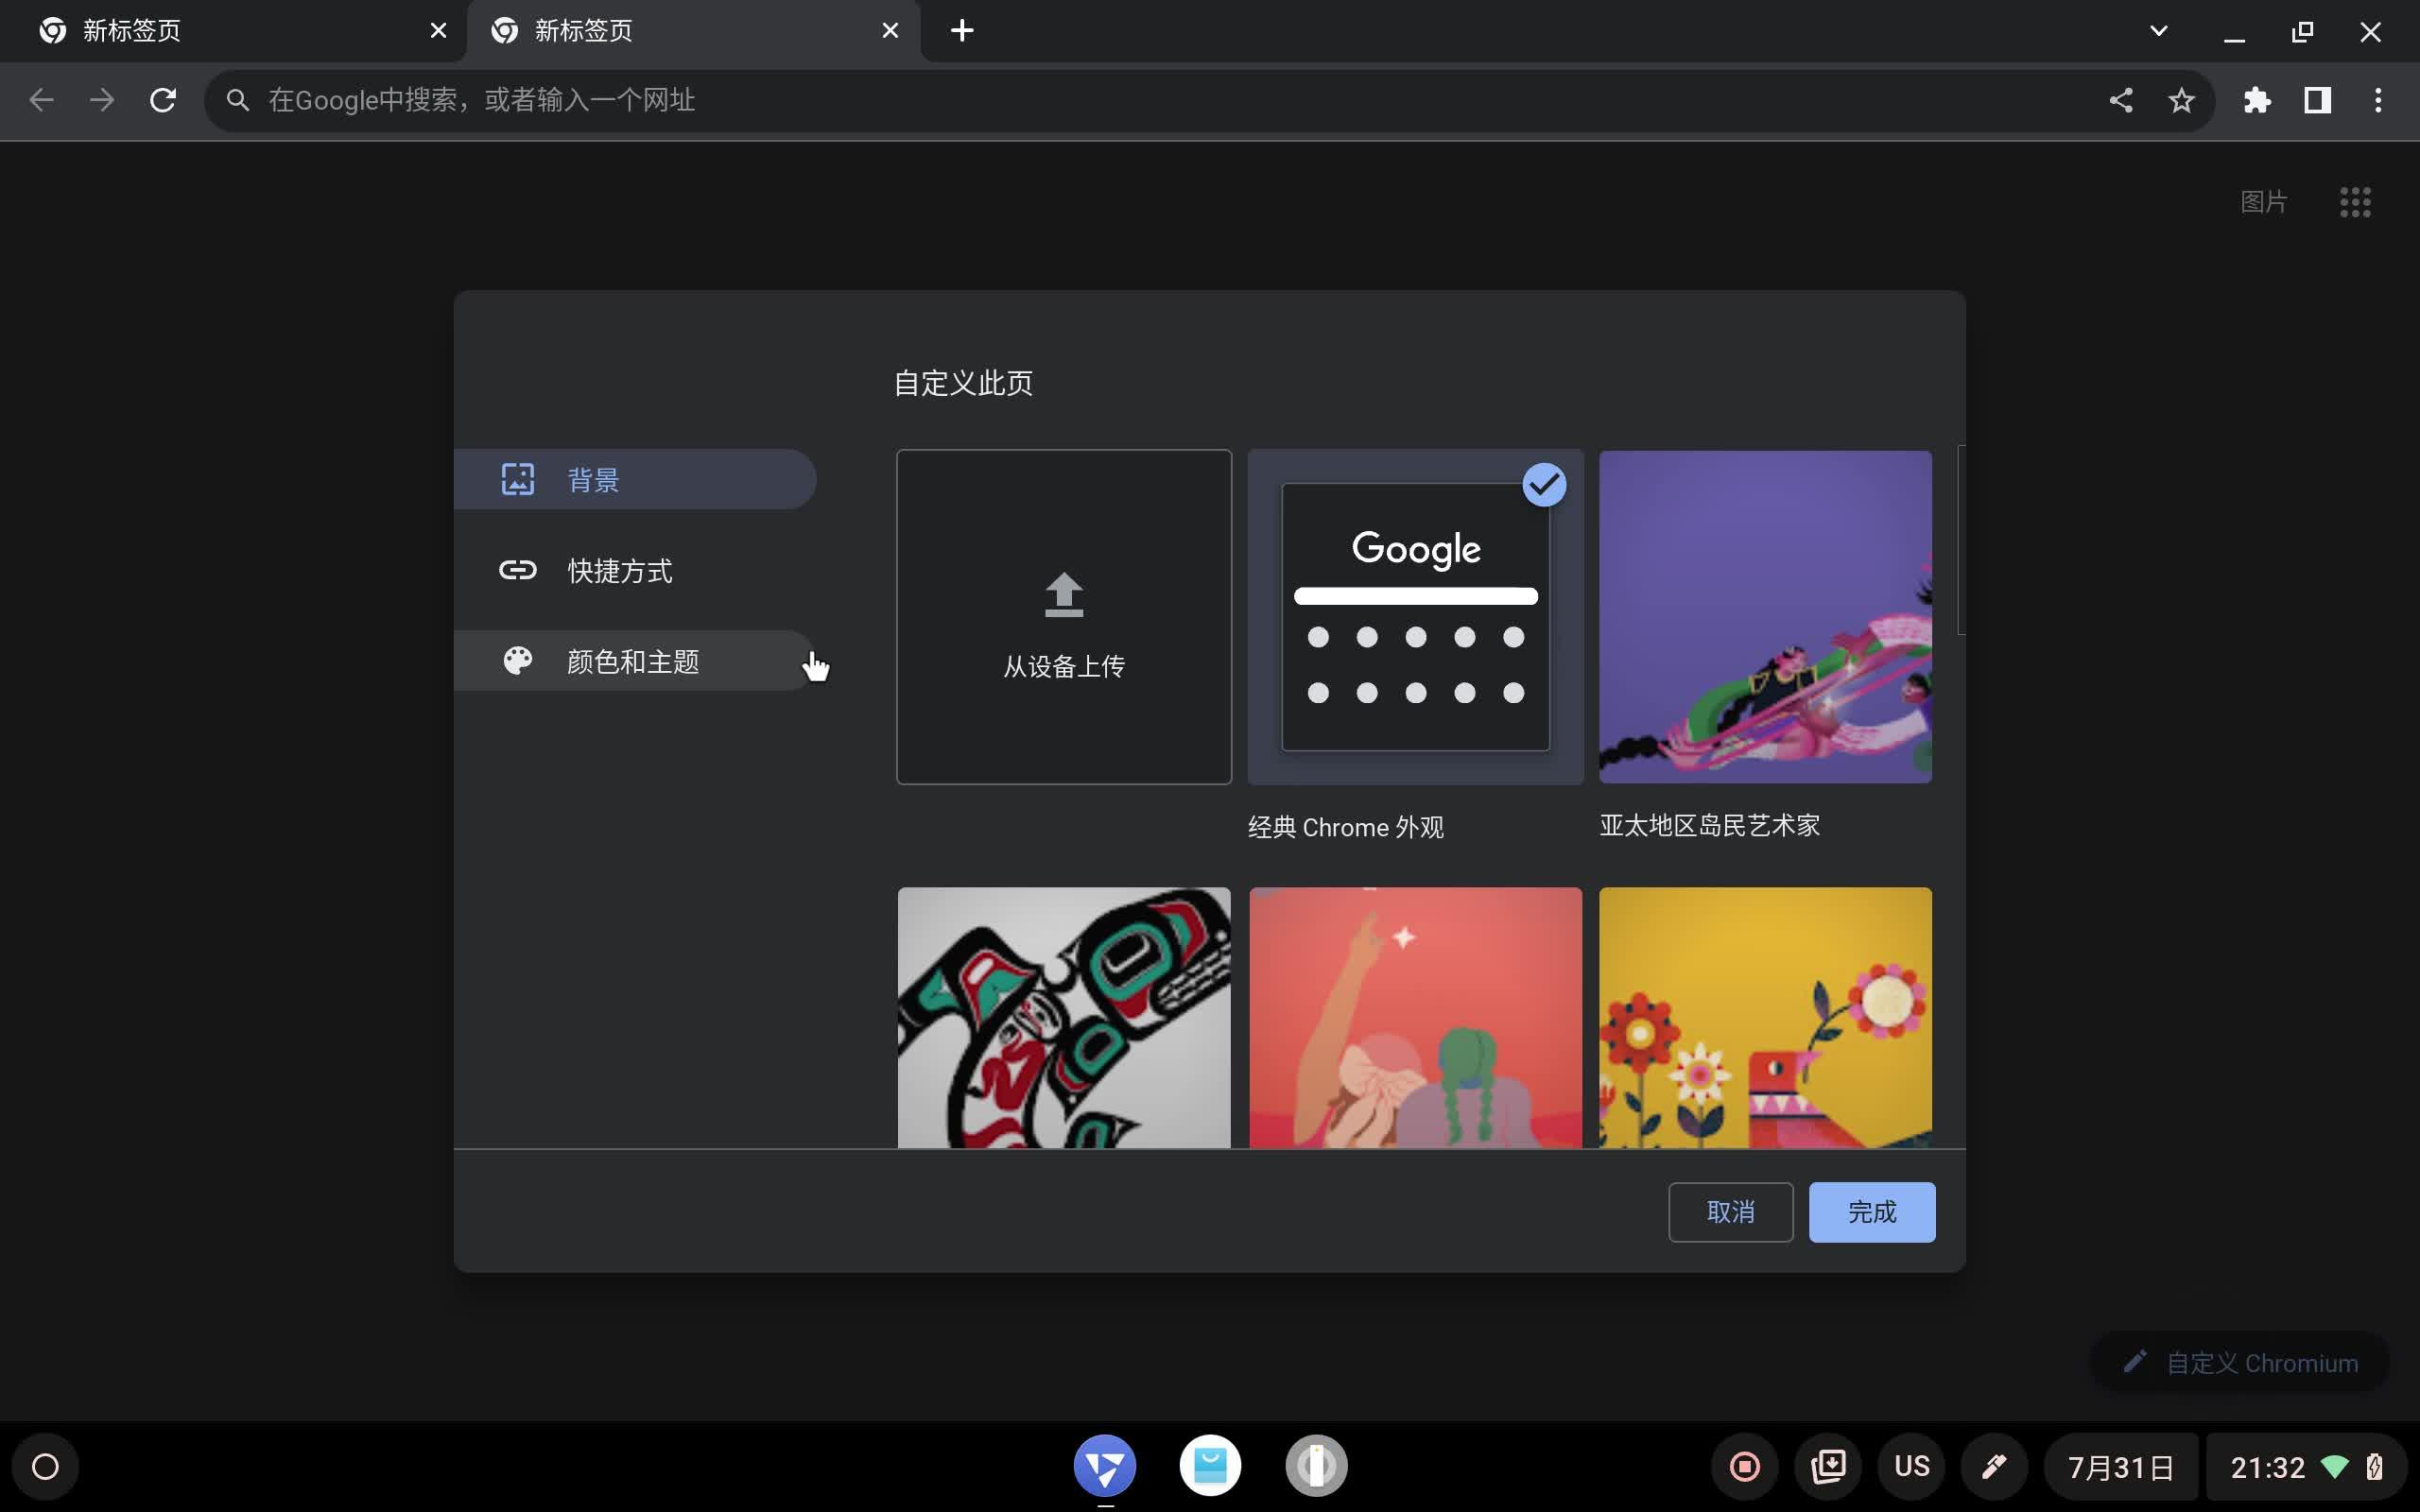Click the reload icon in the toolbar
This screenshot has height=1512, width=2420.
point(163,99)
